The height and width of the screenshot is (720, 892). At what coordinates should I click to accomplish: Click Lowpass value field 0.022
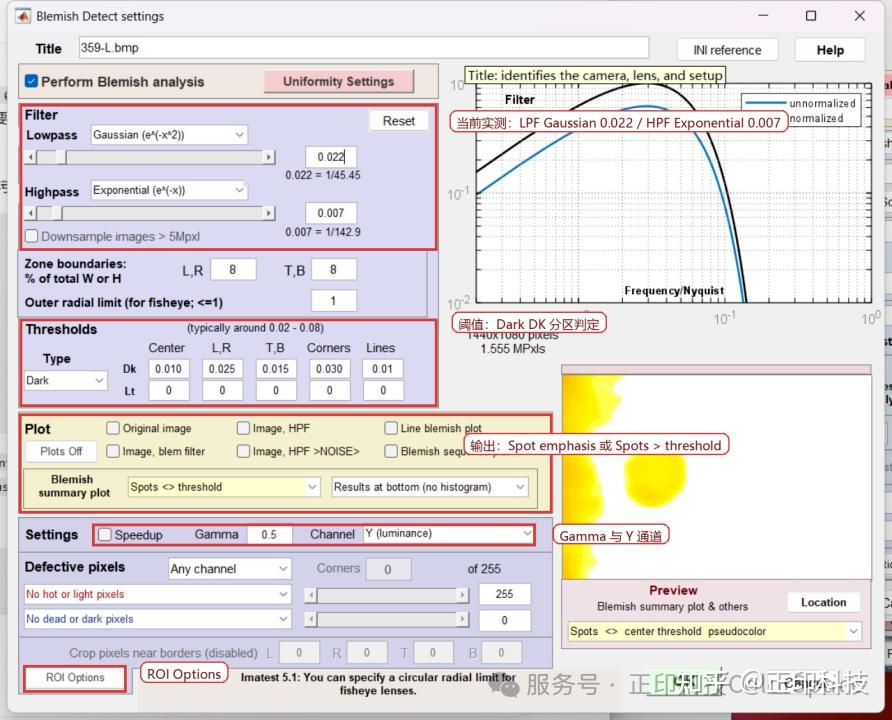point(331,157)
